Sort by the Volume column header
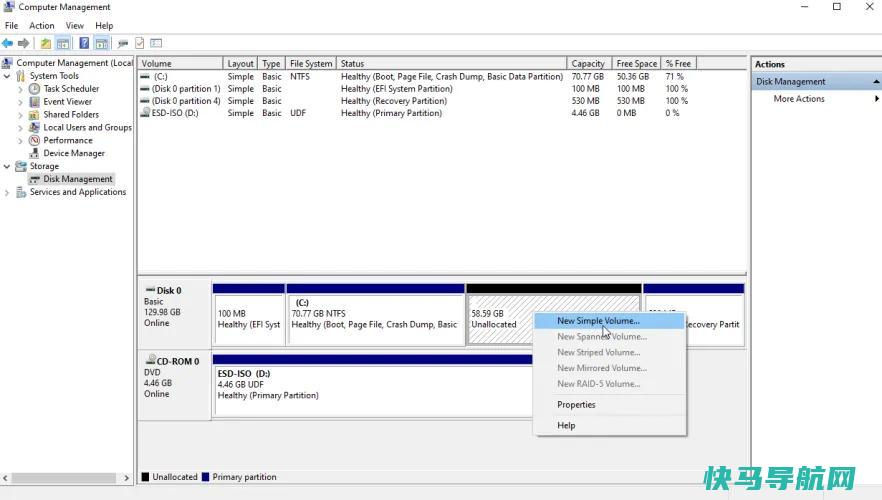The image size is (882, 500). point(180,64)
